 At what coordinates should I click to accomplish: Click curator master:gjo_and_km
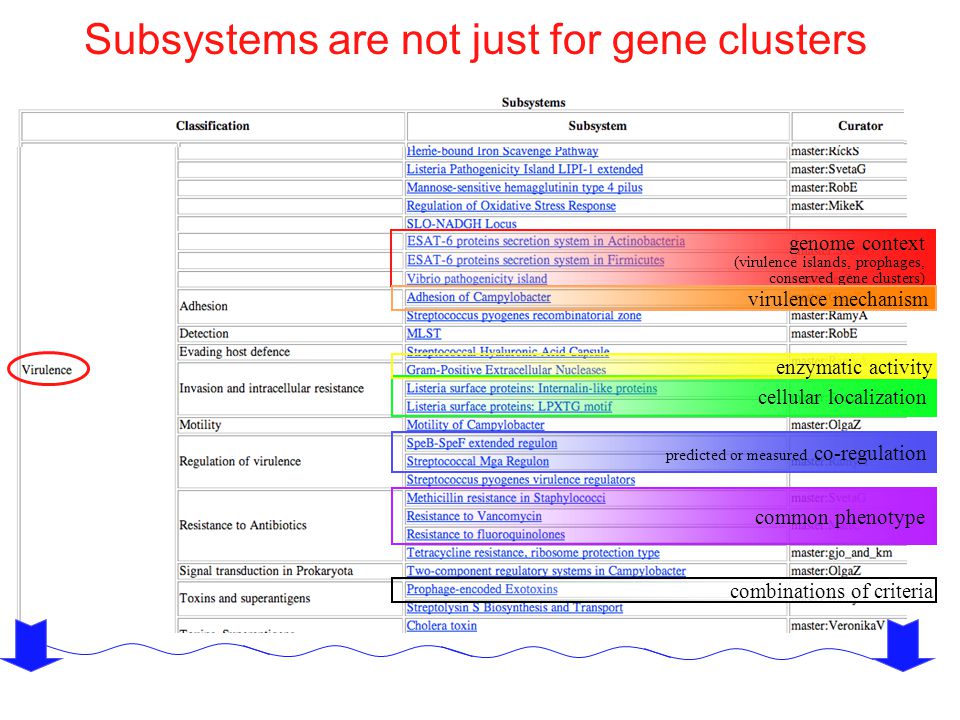tap(842, 553)
